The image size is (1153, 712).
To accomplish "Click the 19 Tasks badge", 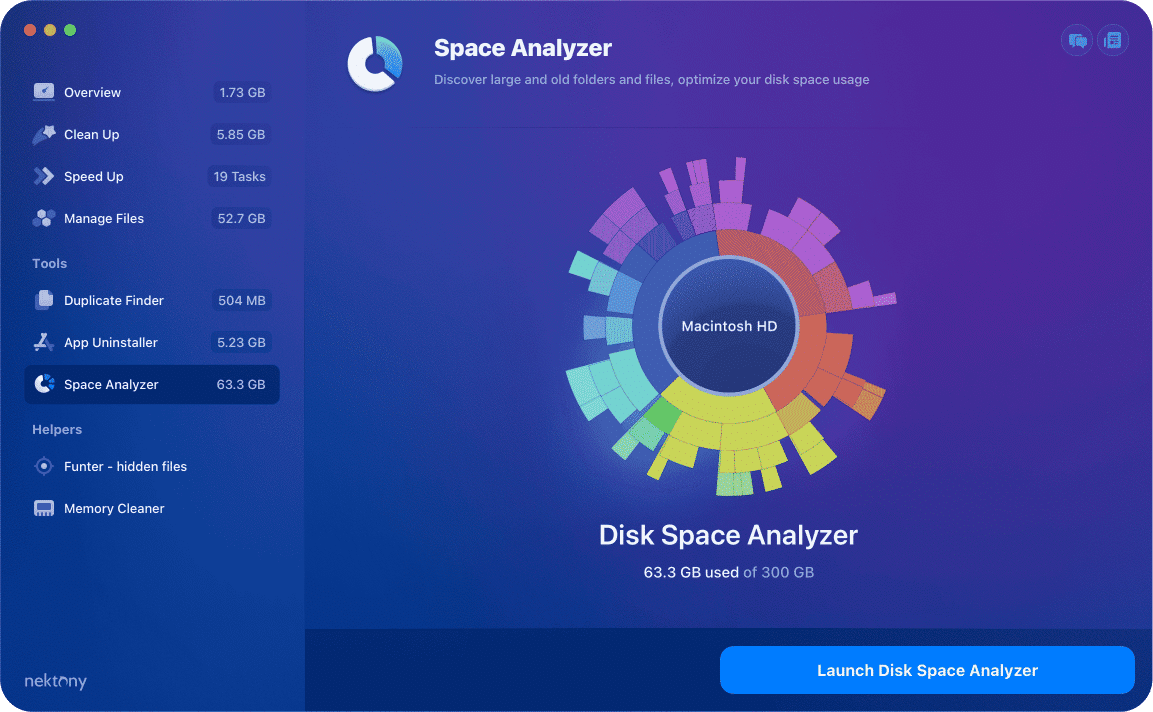I will click(x=239, y=176).
